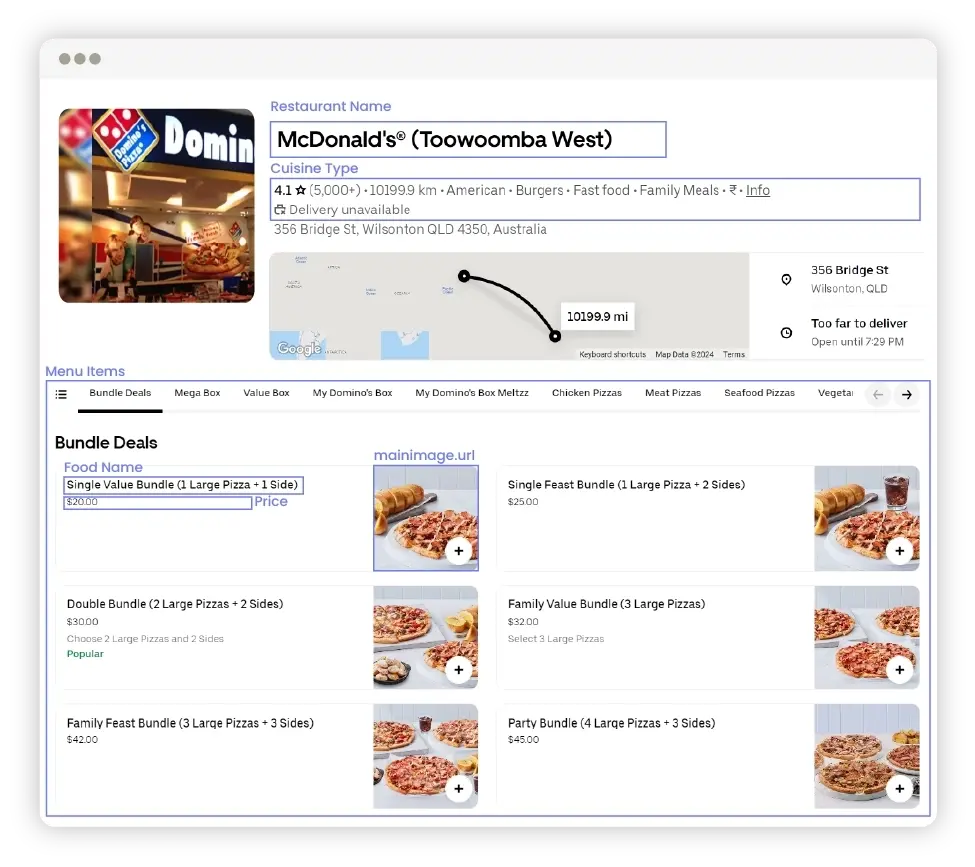Click the delivery unavailable icon
The height and width of the screenshot is (867, 975).
(x=280, y=210)
